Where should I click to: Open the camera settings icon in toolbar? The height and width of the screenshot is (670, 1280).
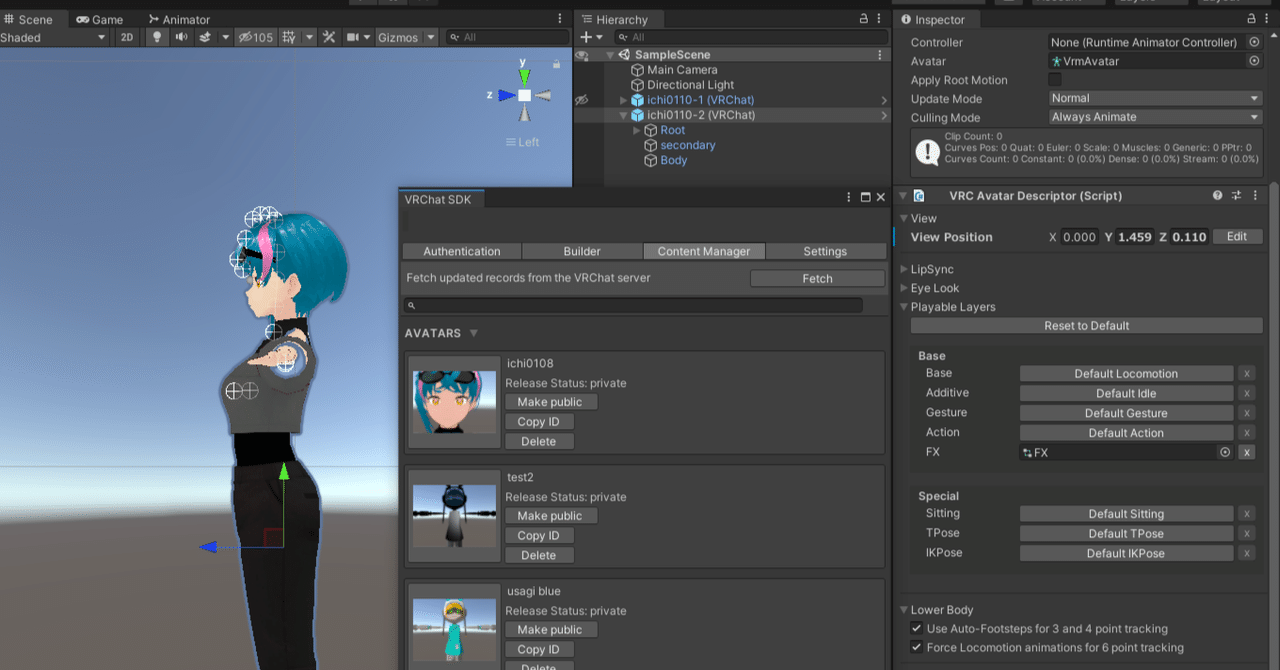(354, 37)
